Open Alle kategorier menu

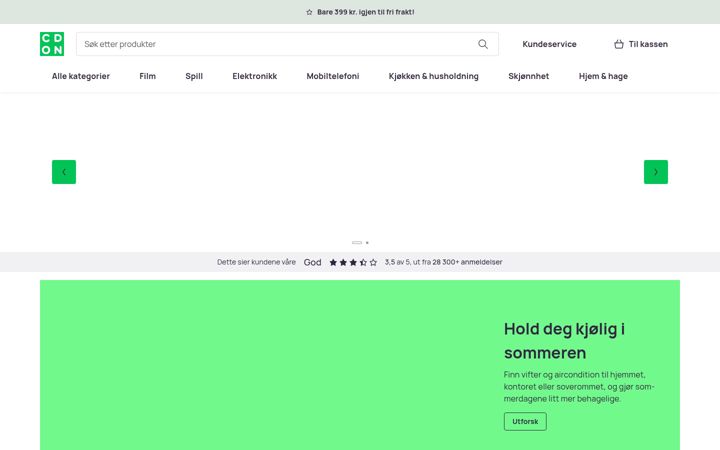(x=81, y=76)
